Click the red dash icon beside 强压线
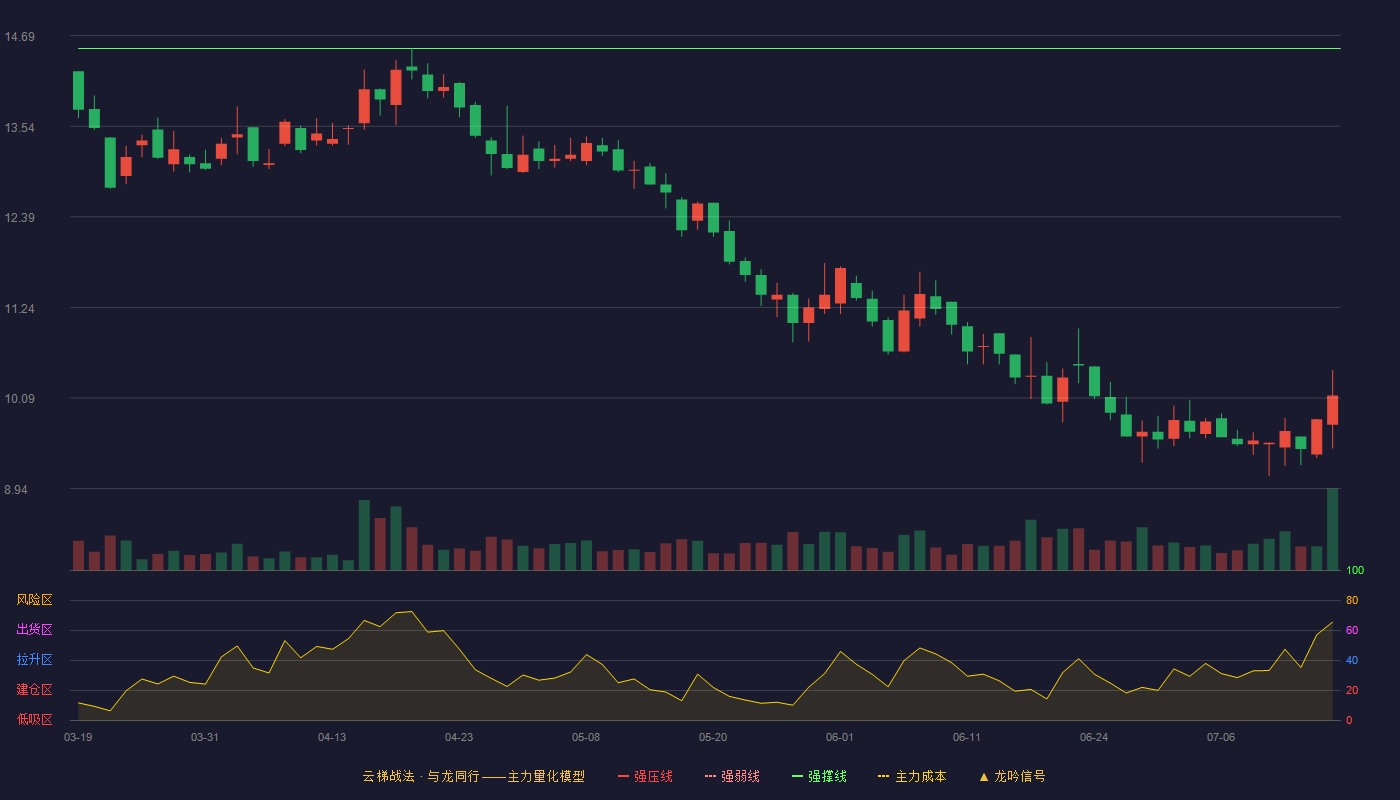The width and height of the screenshot is (1400, 800). 623,776
